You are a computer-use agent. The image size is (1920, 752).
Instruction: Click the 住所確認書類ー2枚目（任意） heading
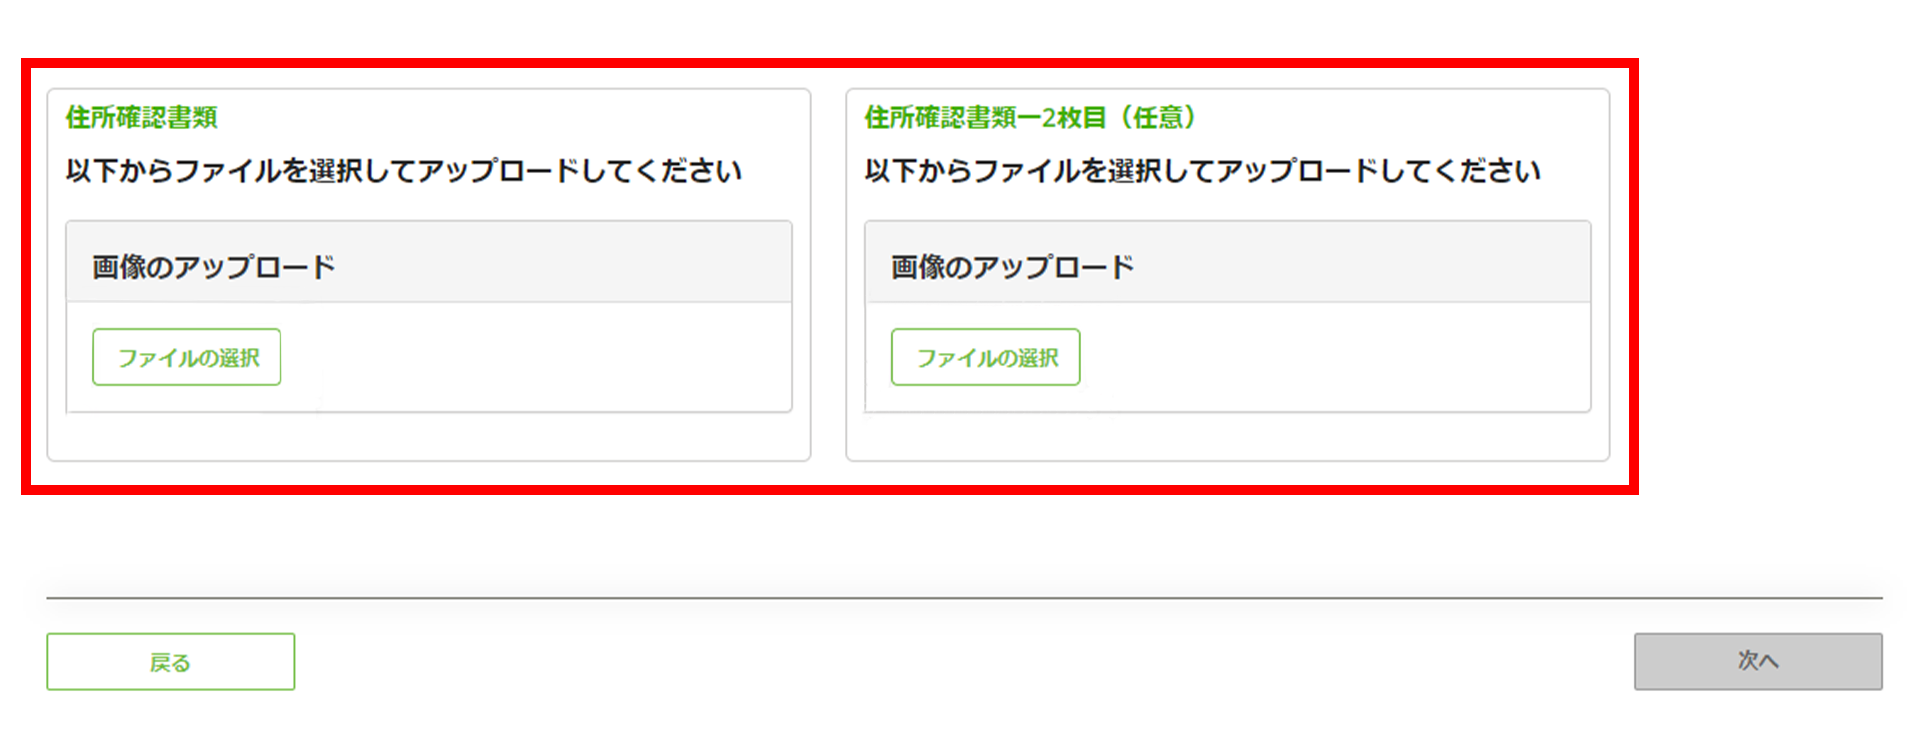(1030, 118)
